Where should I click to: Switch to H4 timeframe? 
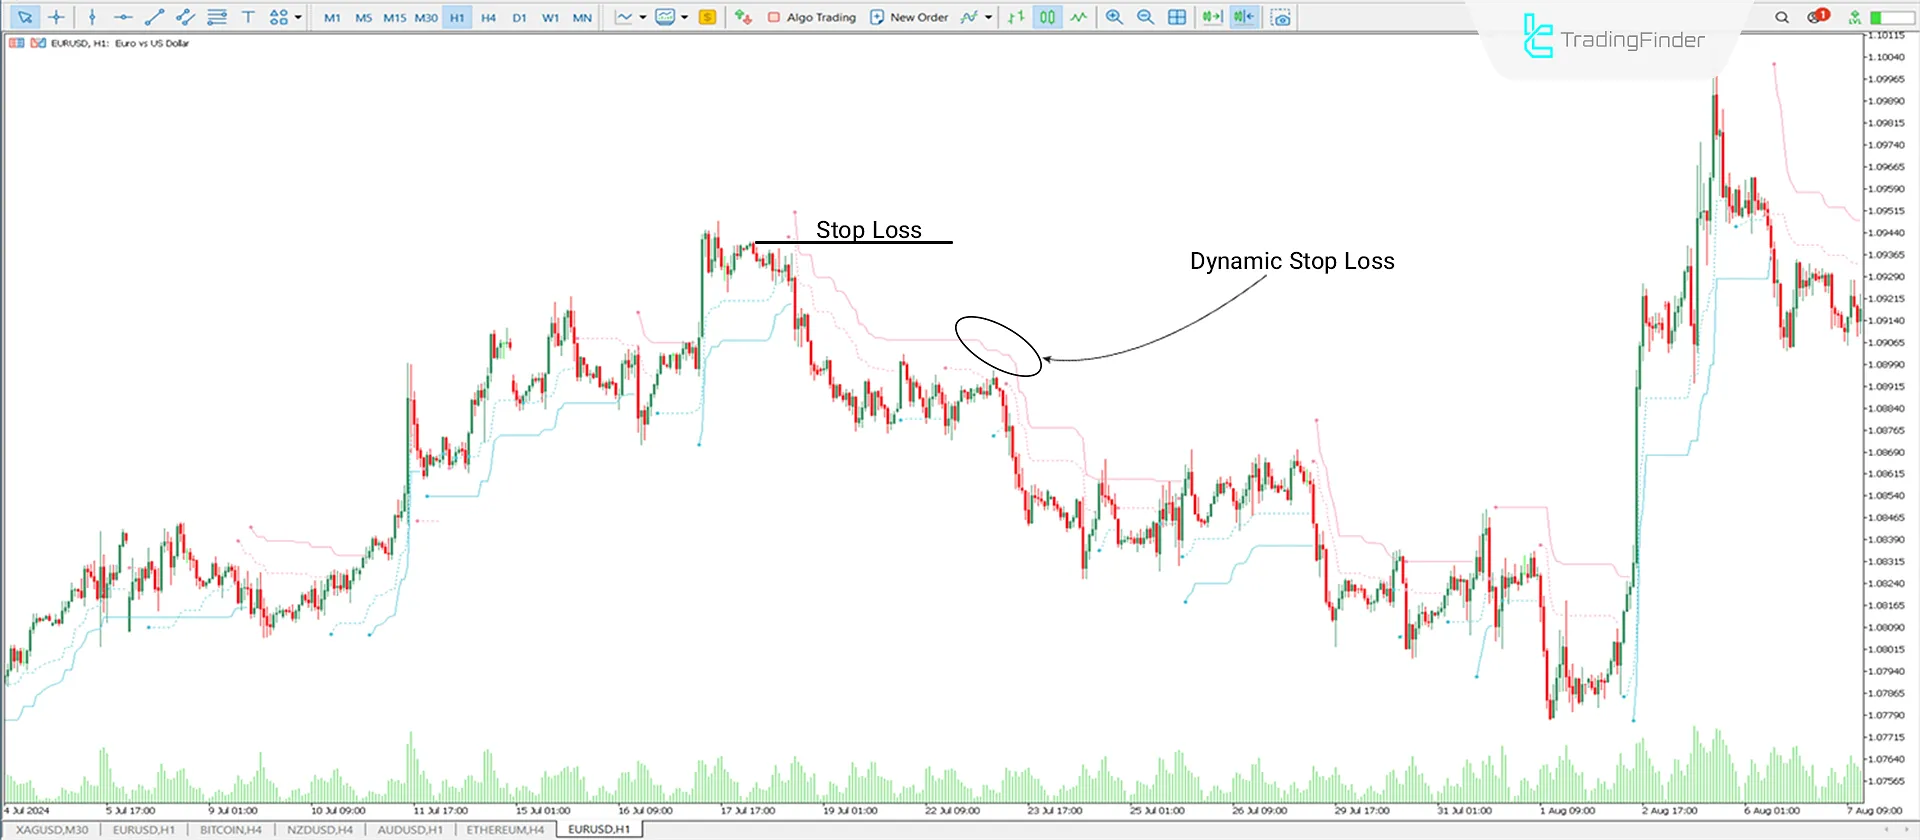(488, 18)
